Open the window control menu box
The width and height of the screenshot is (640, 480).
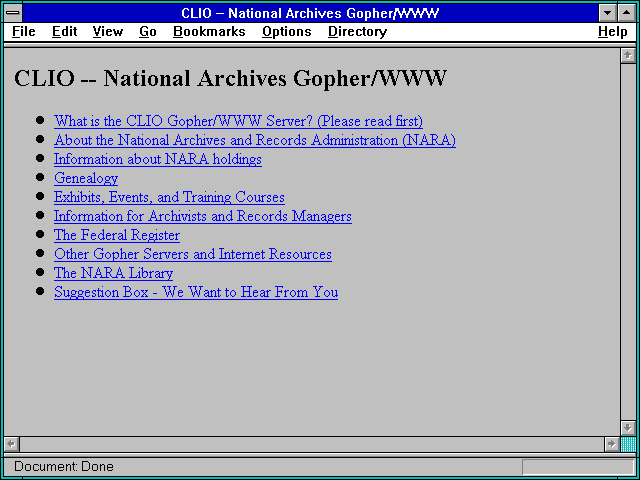pyautogui.click(x=13, y=13)
